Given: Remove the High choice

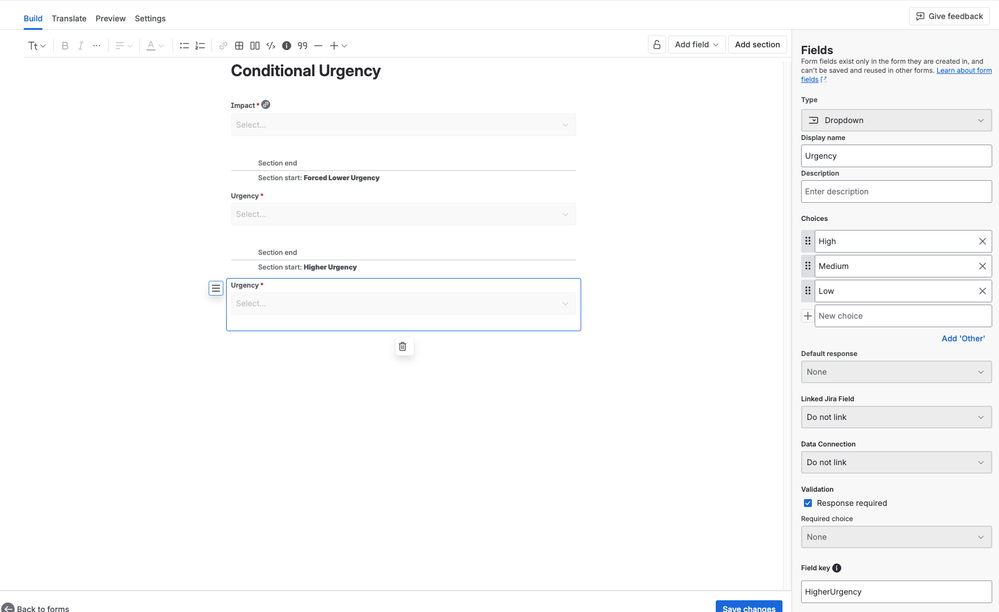Looking at the screenshot, I should pyautogui.click(x=982, y=241).
